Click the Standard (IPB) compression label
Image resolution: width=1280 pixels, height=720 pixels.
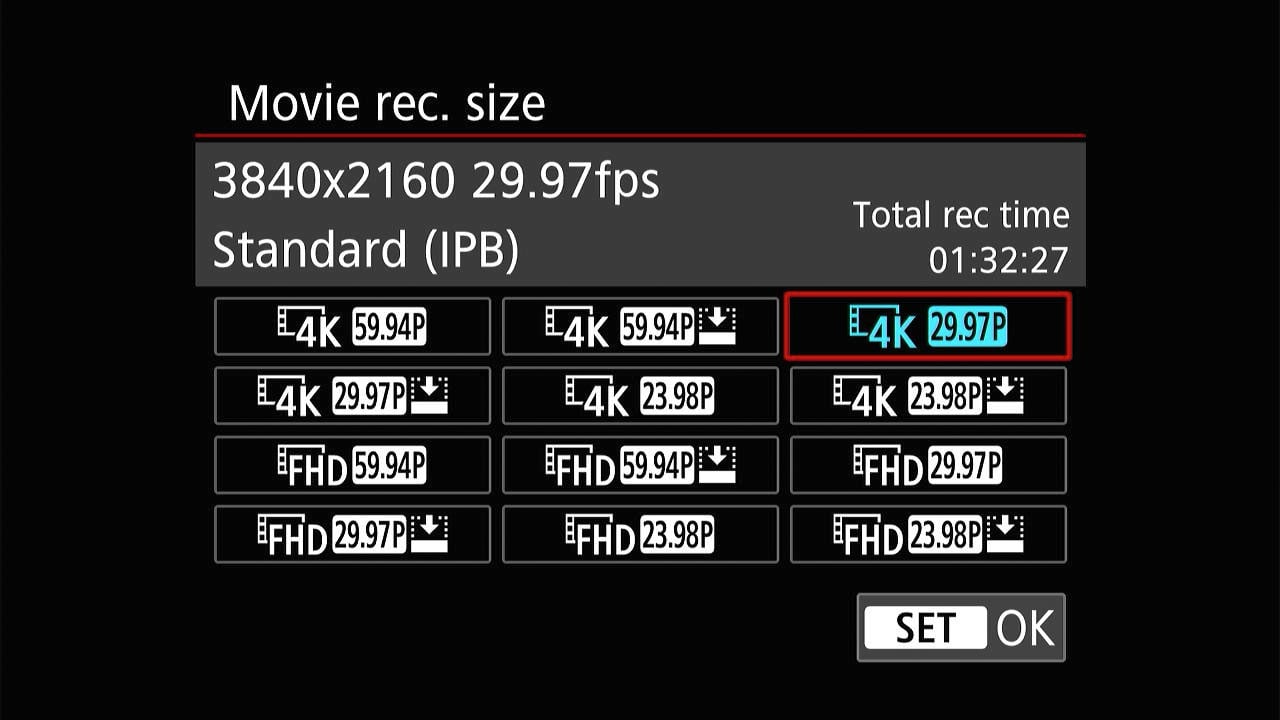pyautogui.click(x=366, y=250)
